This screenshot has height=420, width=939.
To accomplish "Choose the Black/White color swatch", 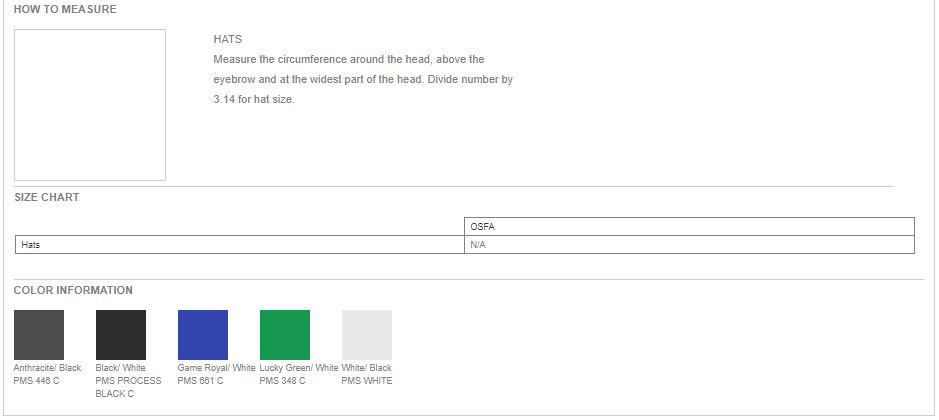I will point(121,335).
